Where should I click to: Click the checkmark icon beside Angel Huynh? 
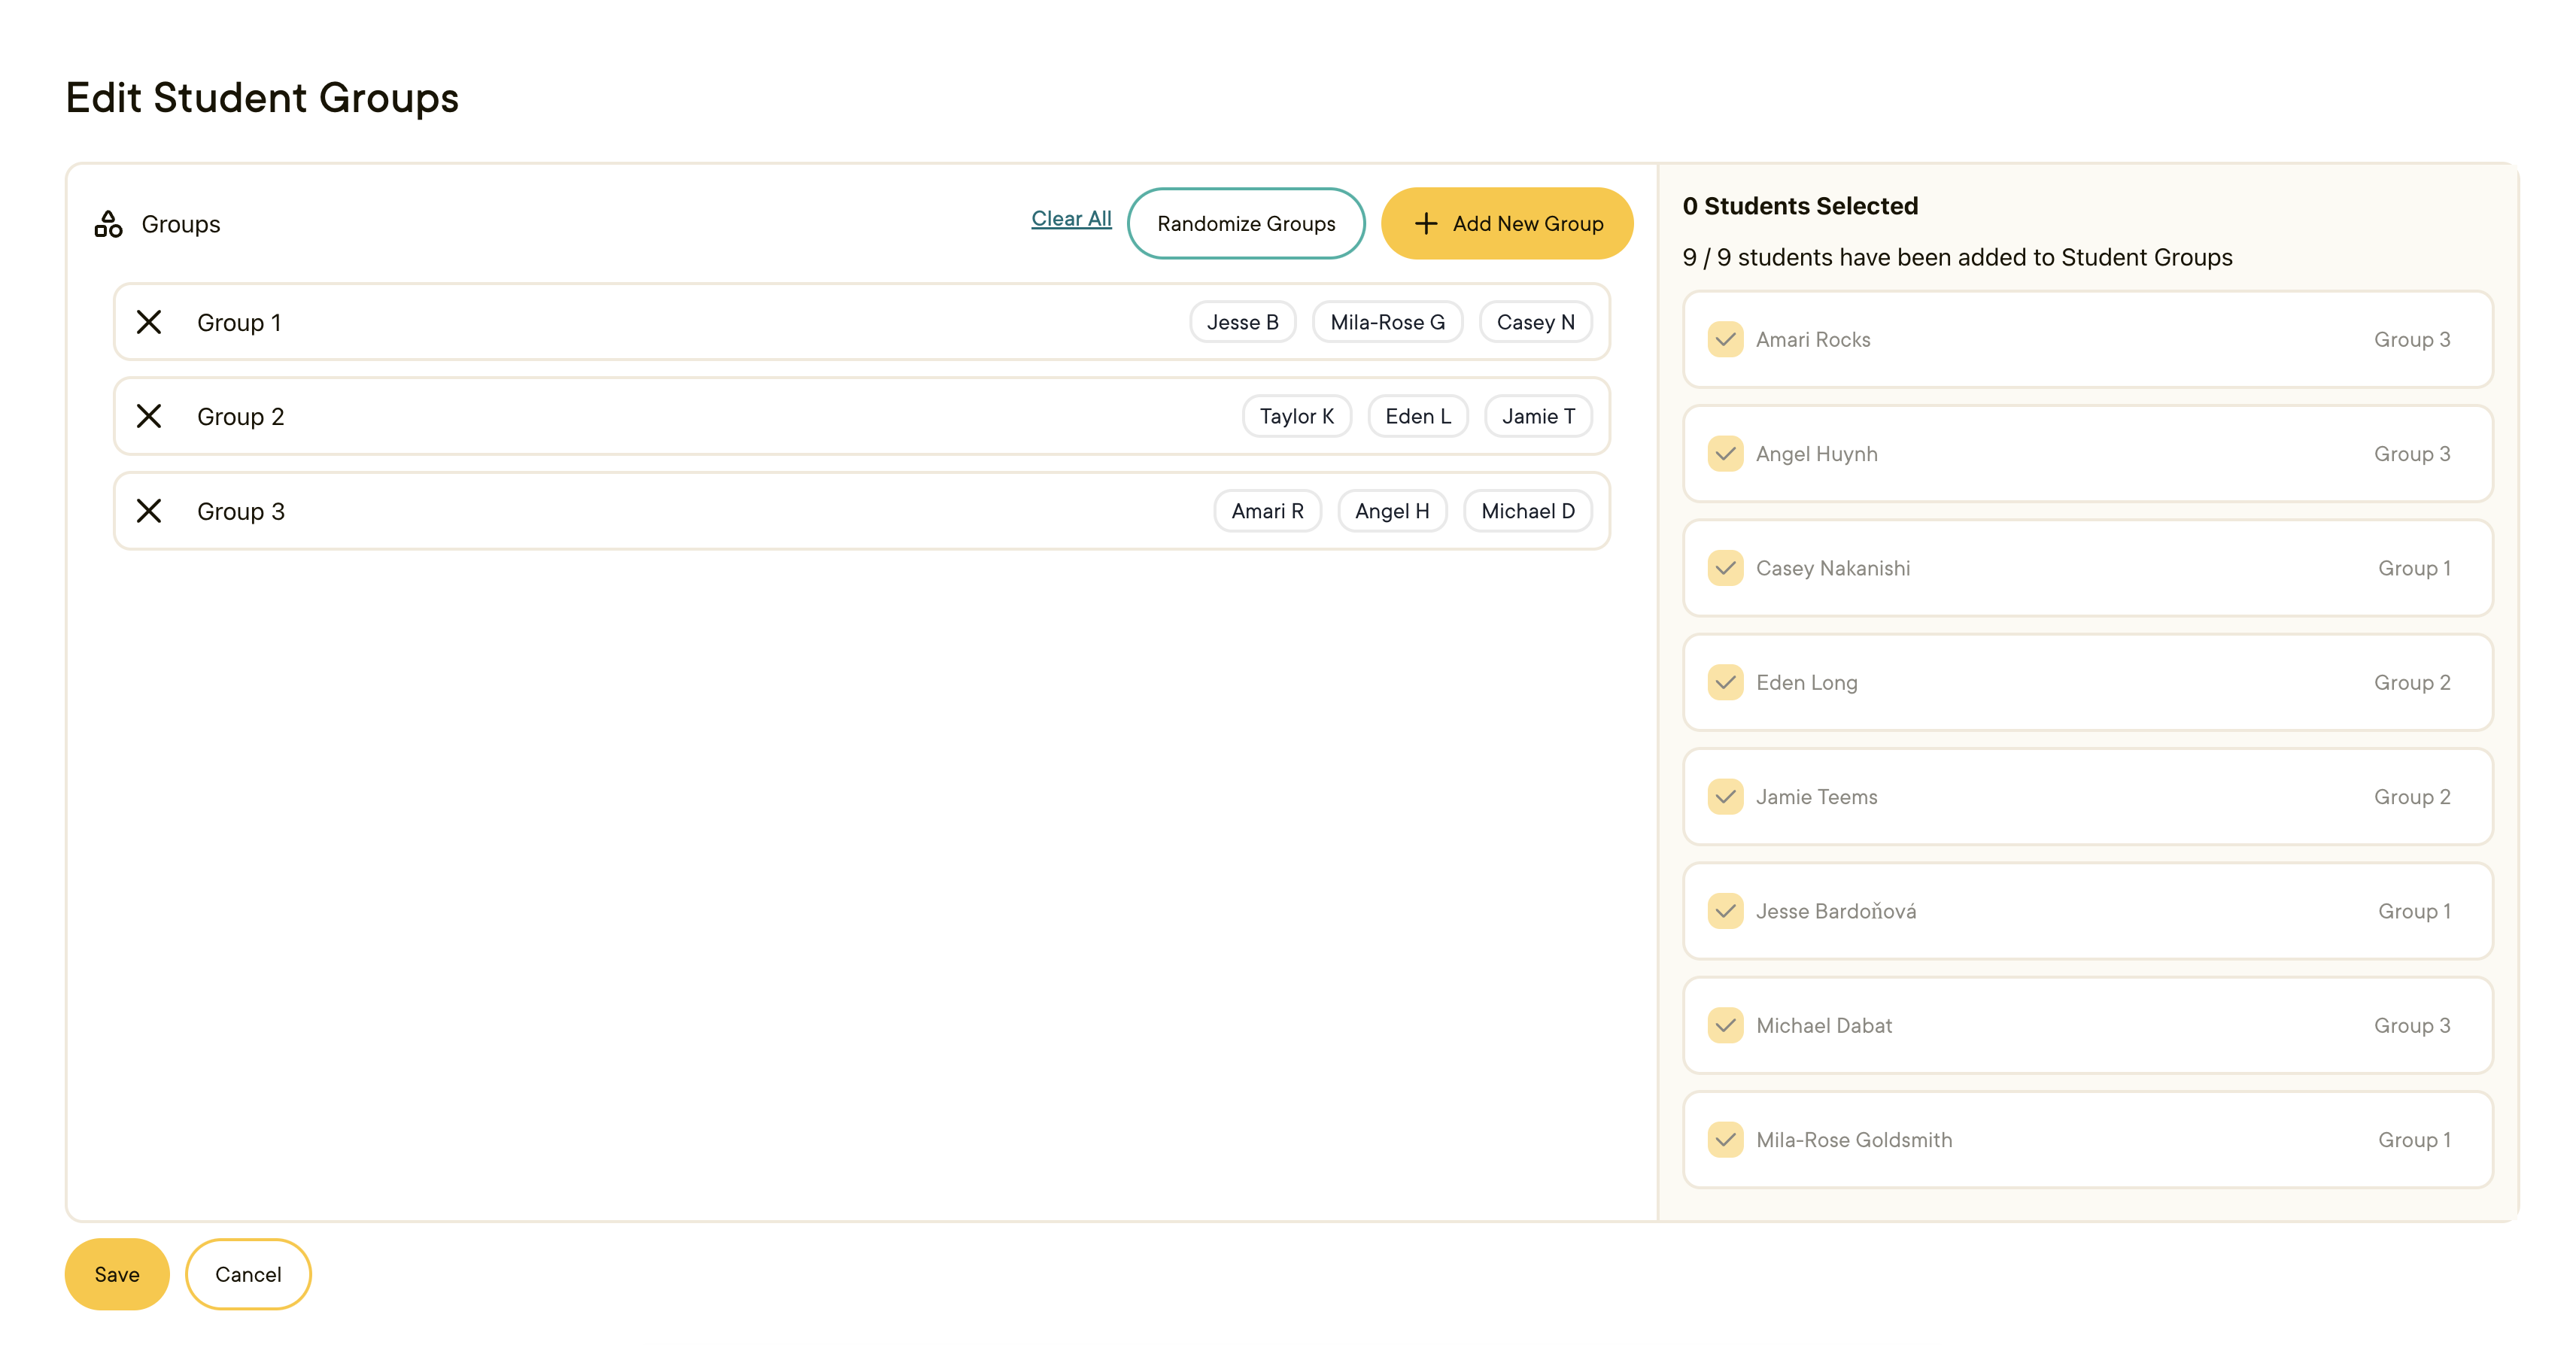click(1725, 454)
